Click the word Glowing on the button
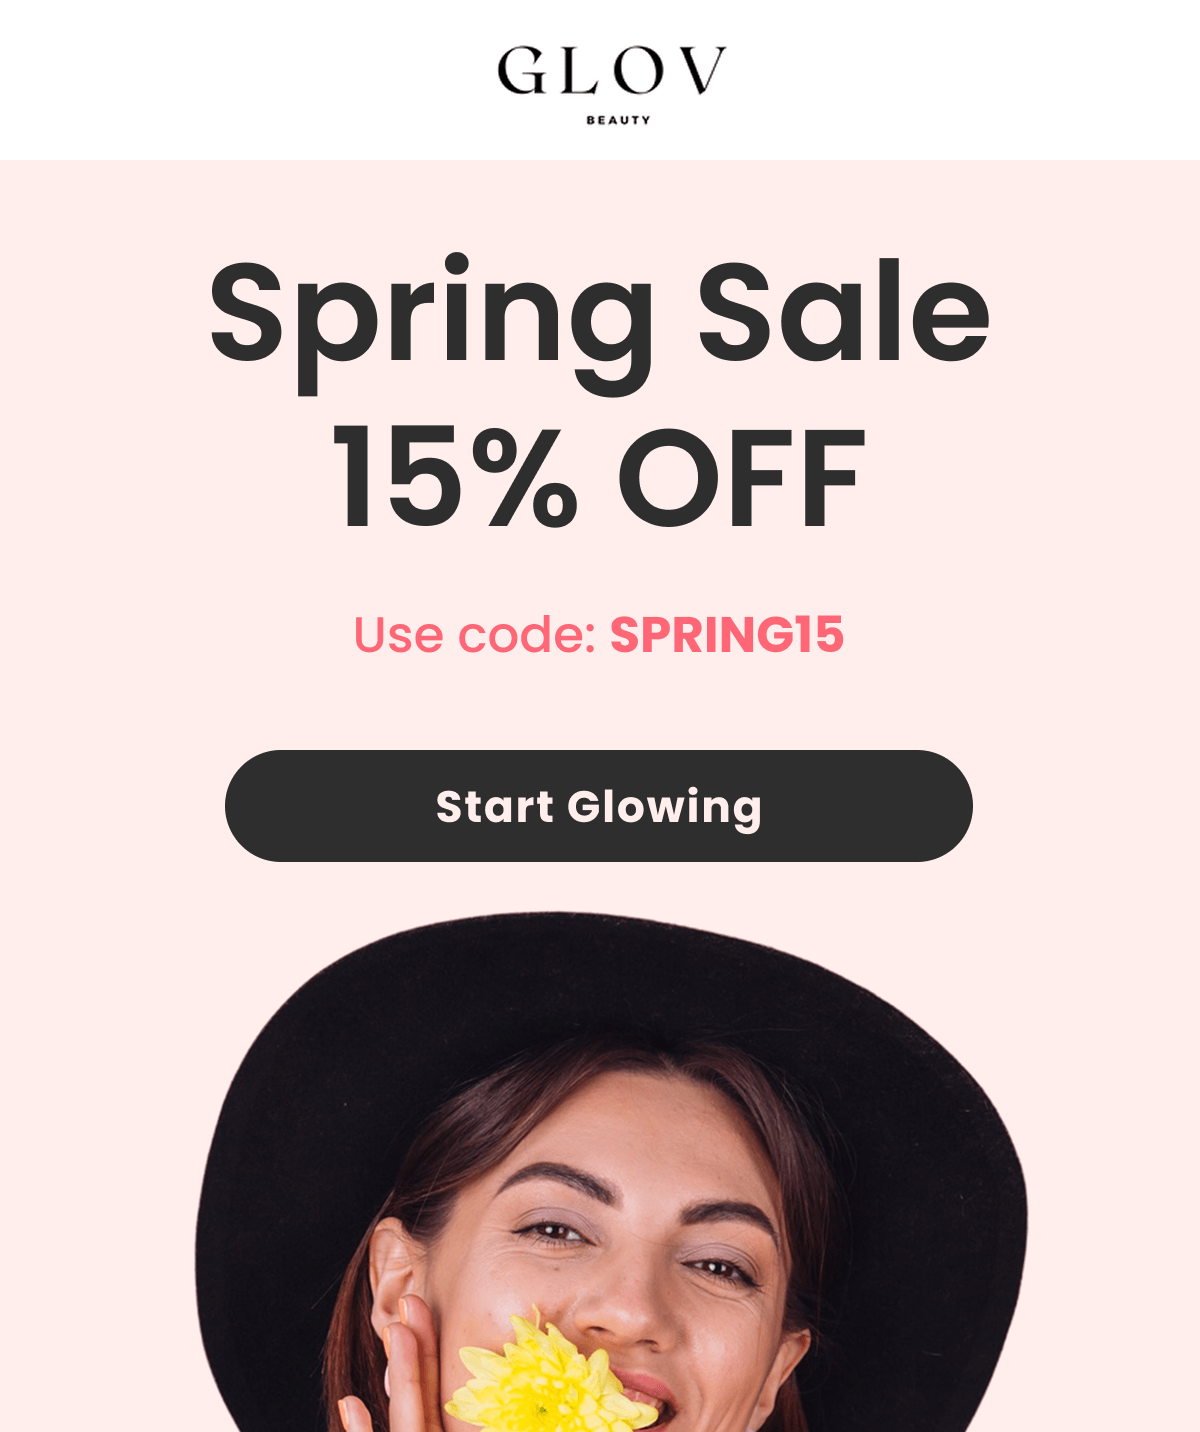The height and width of the screenshot is (1432, 1200). point(665,808)
